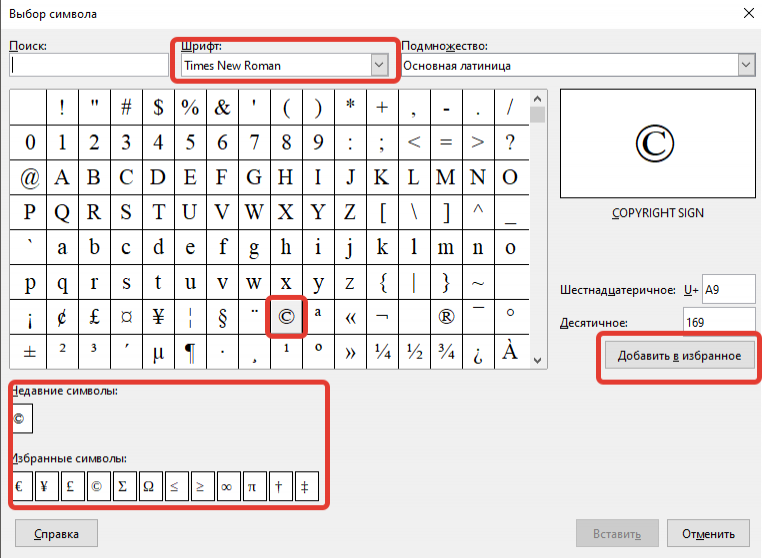Select the pilcrow ¶ paragraph symbol
The image size is (762, 558).
pos(190,352)
